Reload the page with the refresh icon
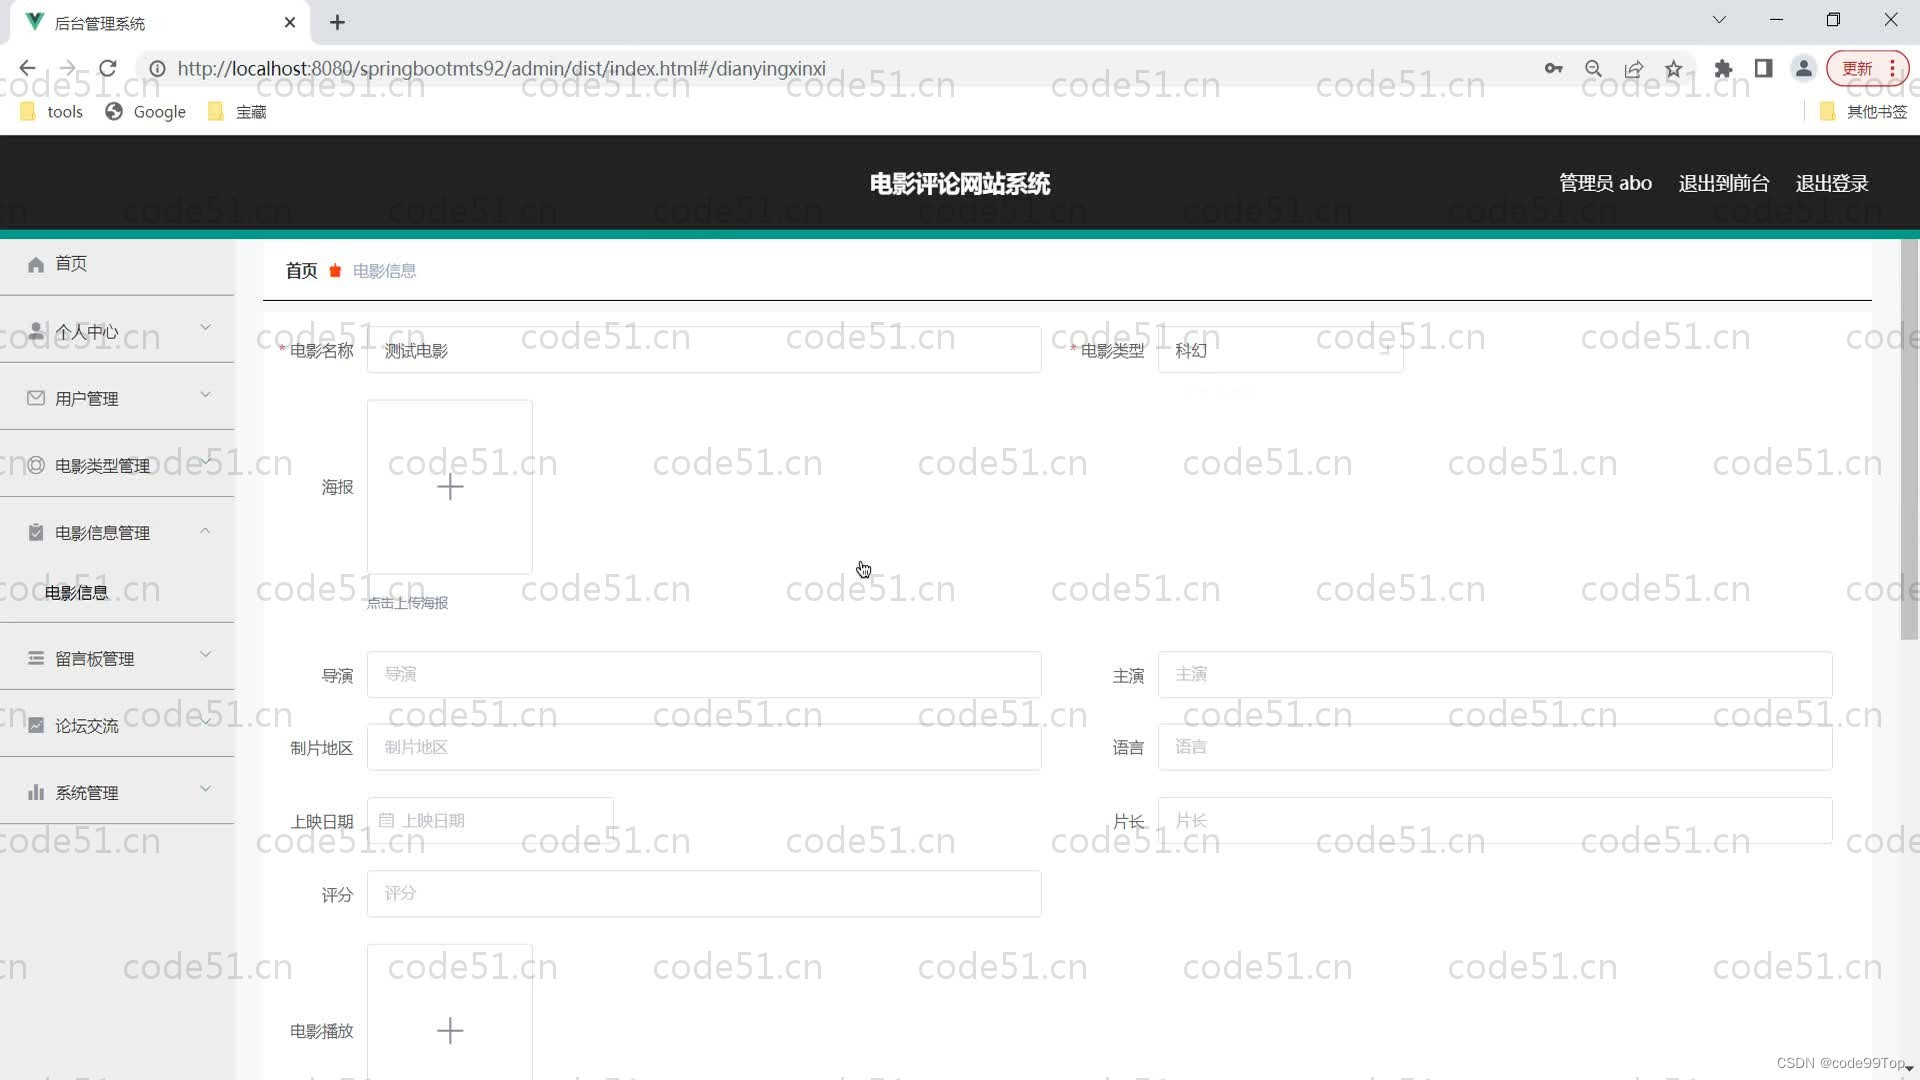 (x=108, y=68)
